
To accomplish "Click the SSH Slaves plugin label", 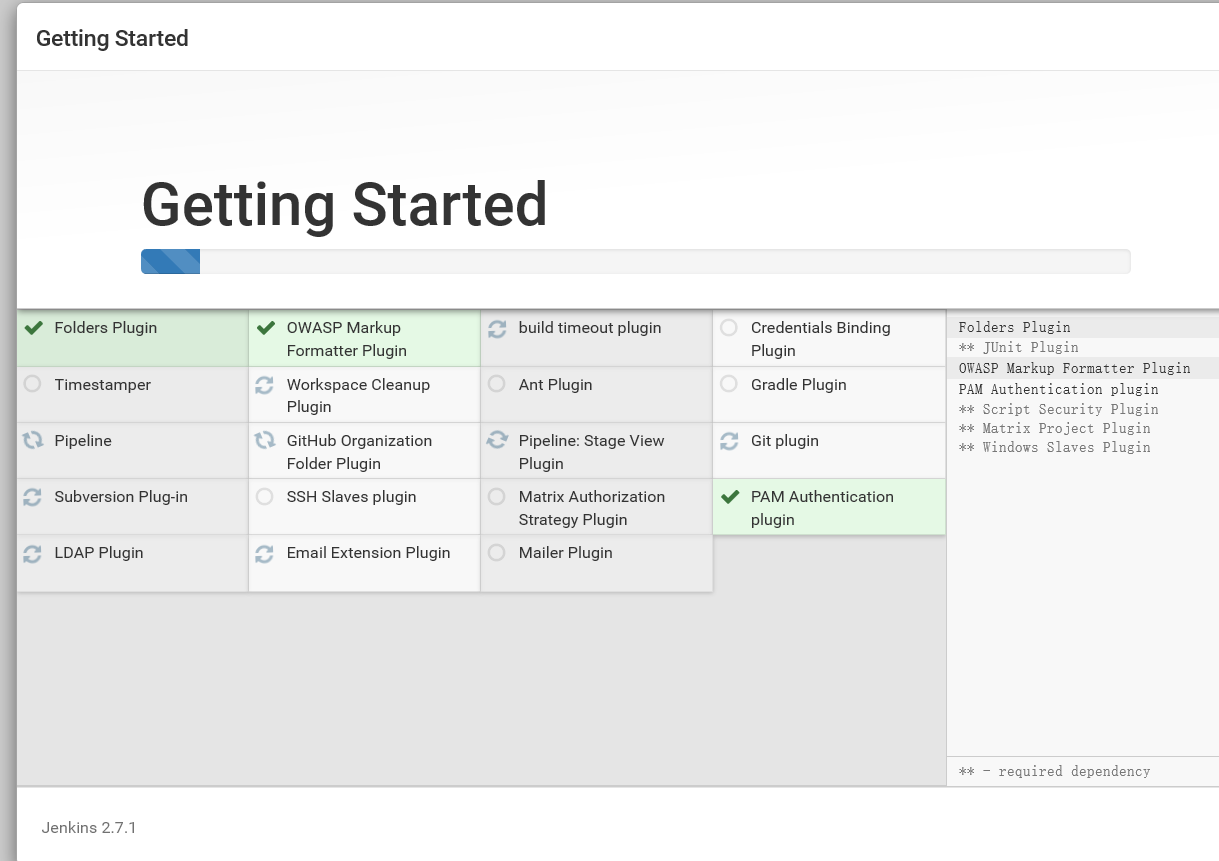I will pyautogui.click(x=351, y=496).
